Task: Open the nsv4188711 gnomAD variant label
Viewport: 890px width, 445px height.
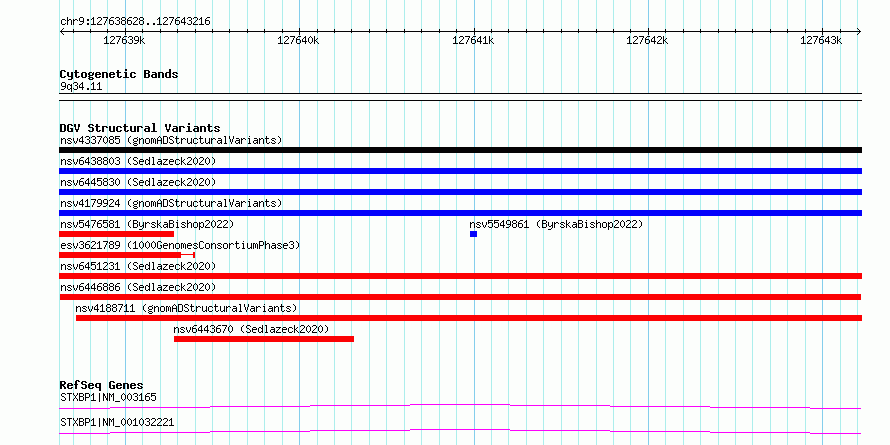Action: pos(186,308)
